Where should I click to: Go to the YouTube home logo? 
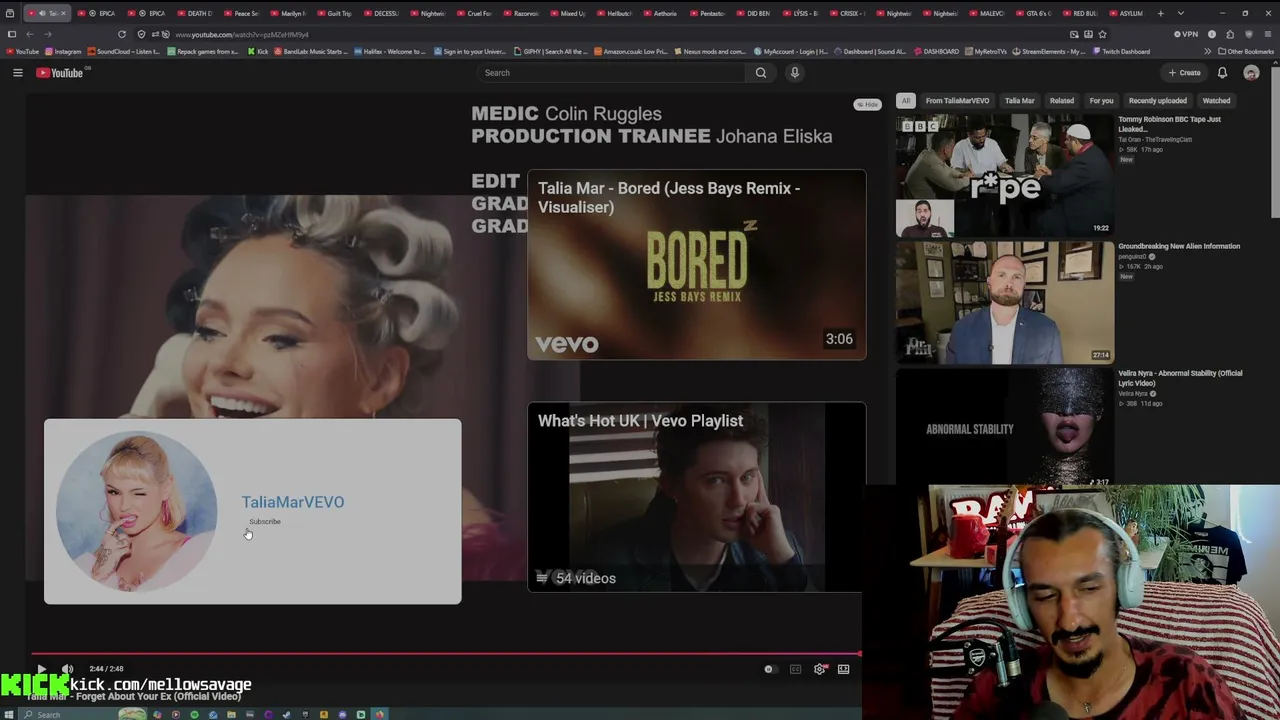(x=60, y=73)
